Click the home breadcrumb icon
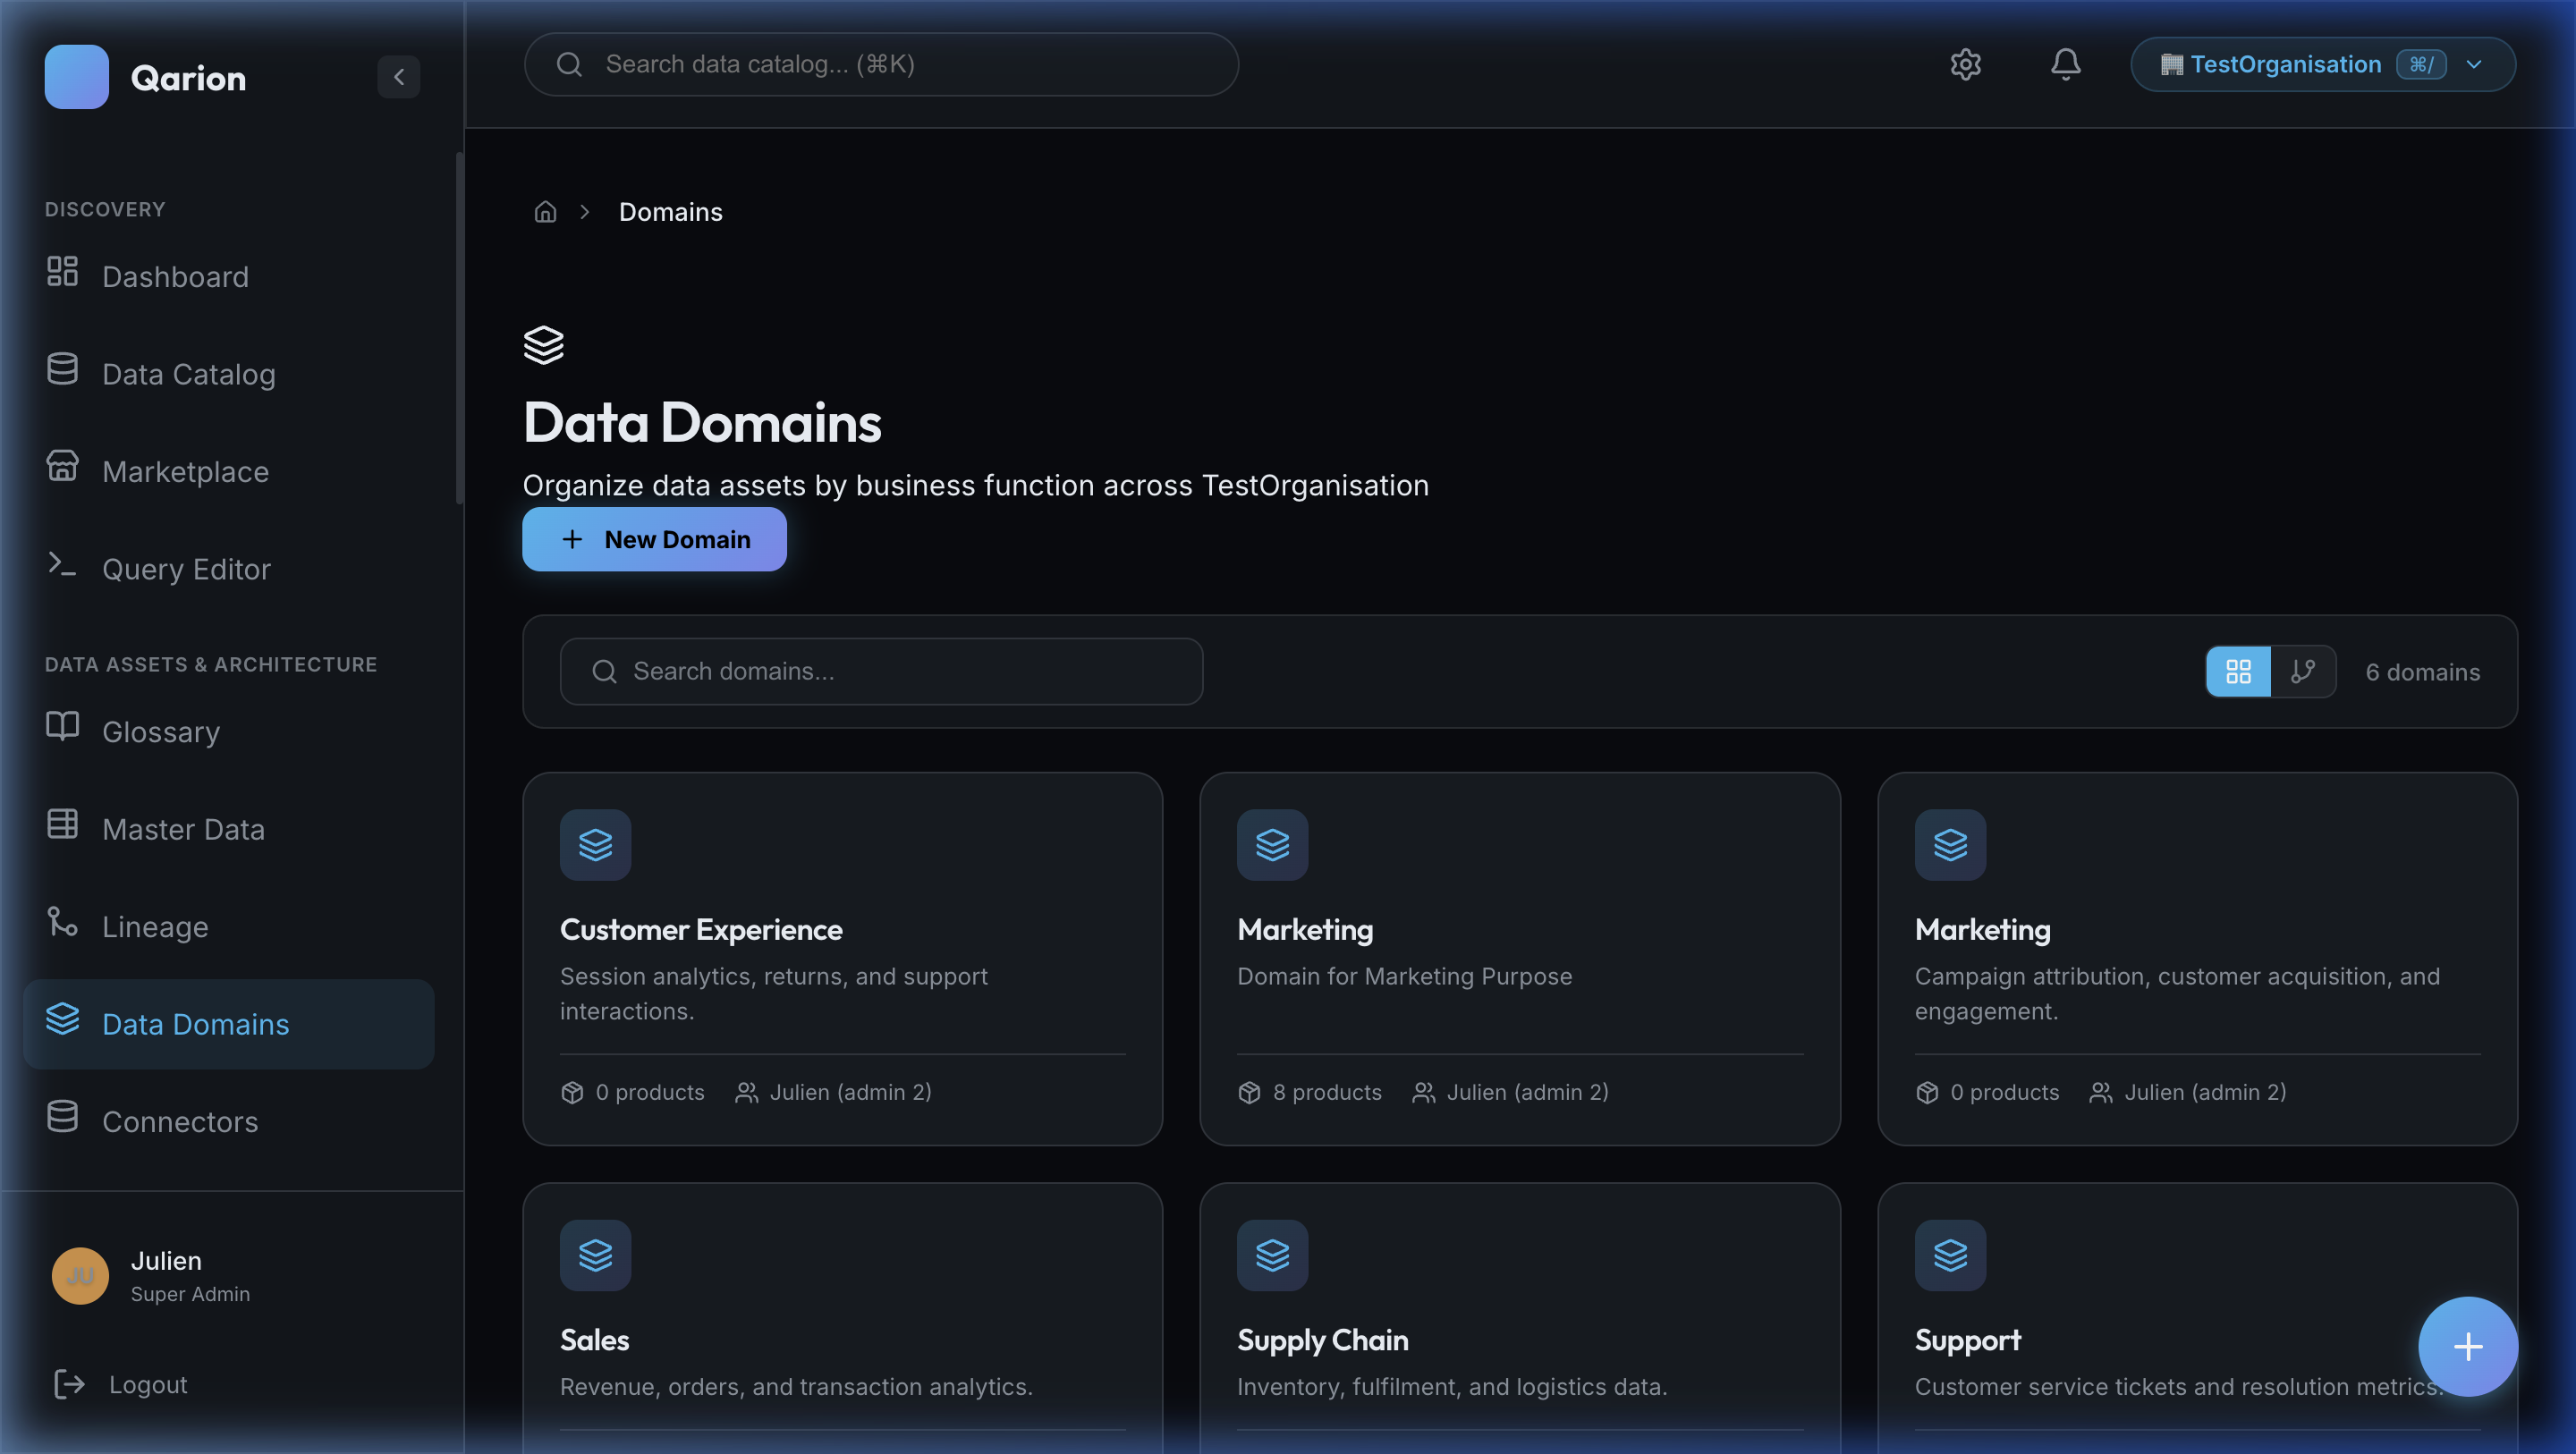The width and height of the screenshot is (2576, 1454). [x=545, y=211]
